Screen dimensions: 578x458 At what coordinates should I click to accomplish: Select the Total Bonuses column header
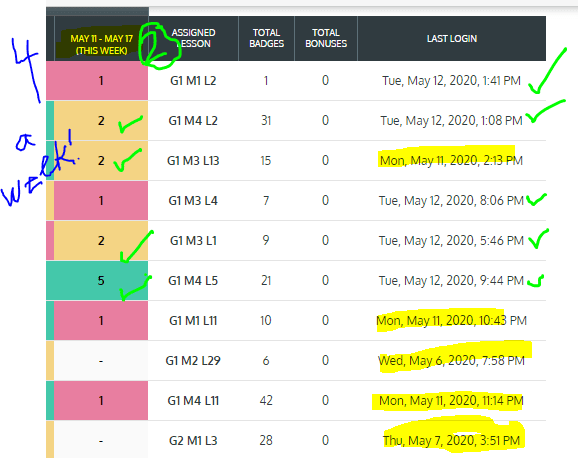tap(326, 38)
